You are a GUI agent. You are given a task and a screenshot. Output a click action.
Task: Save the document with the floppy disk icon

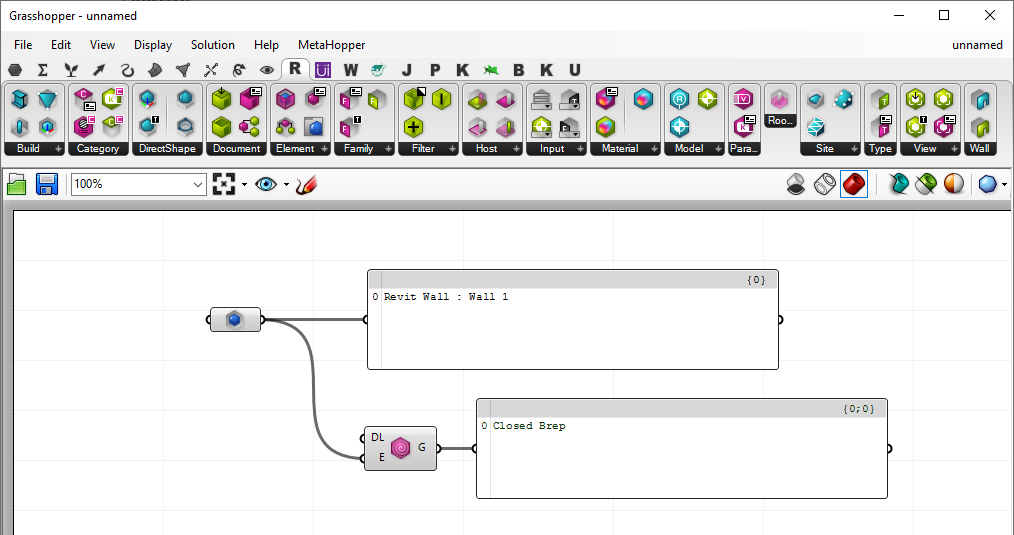point(47,184)
